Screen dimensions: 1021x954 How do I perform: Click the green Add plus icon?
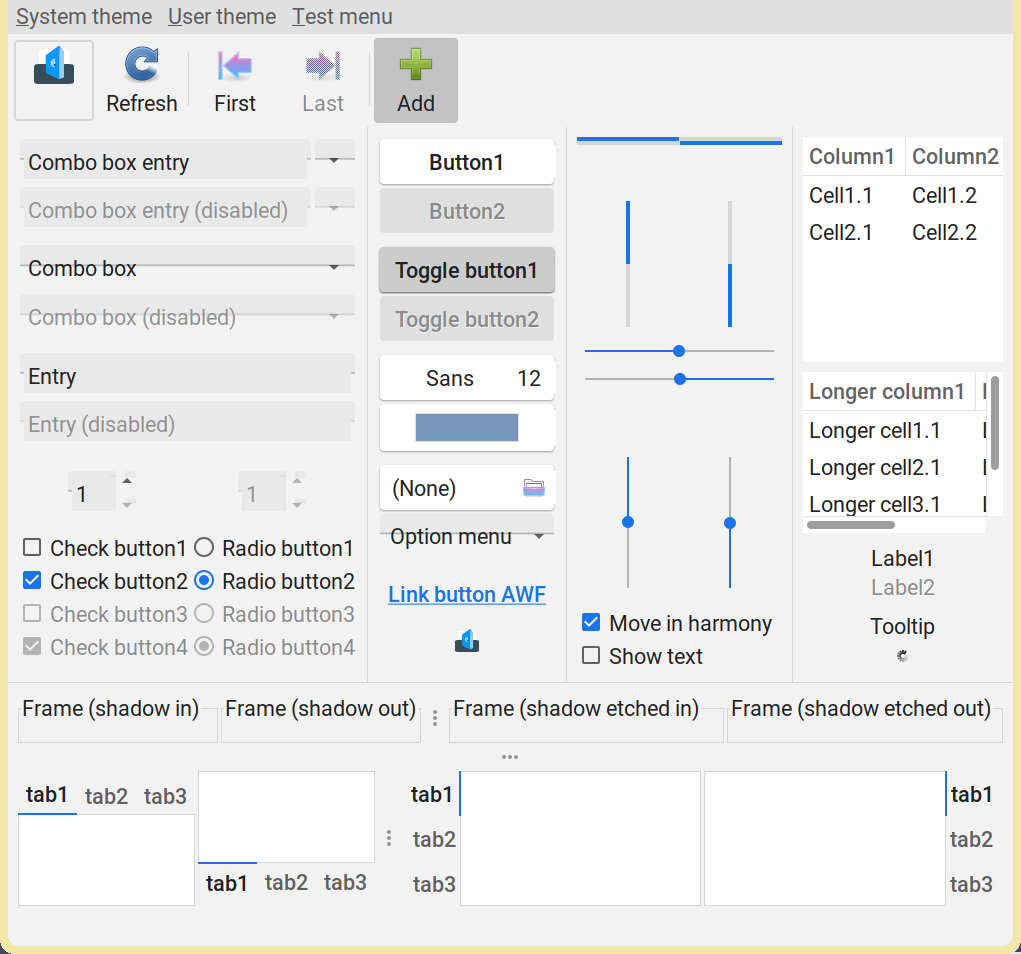point(415,64)
